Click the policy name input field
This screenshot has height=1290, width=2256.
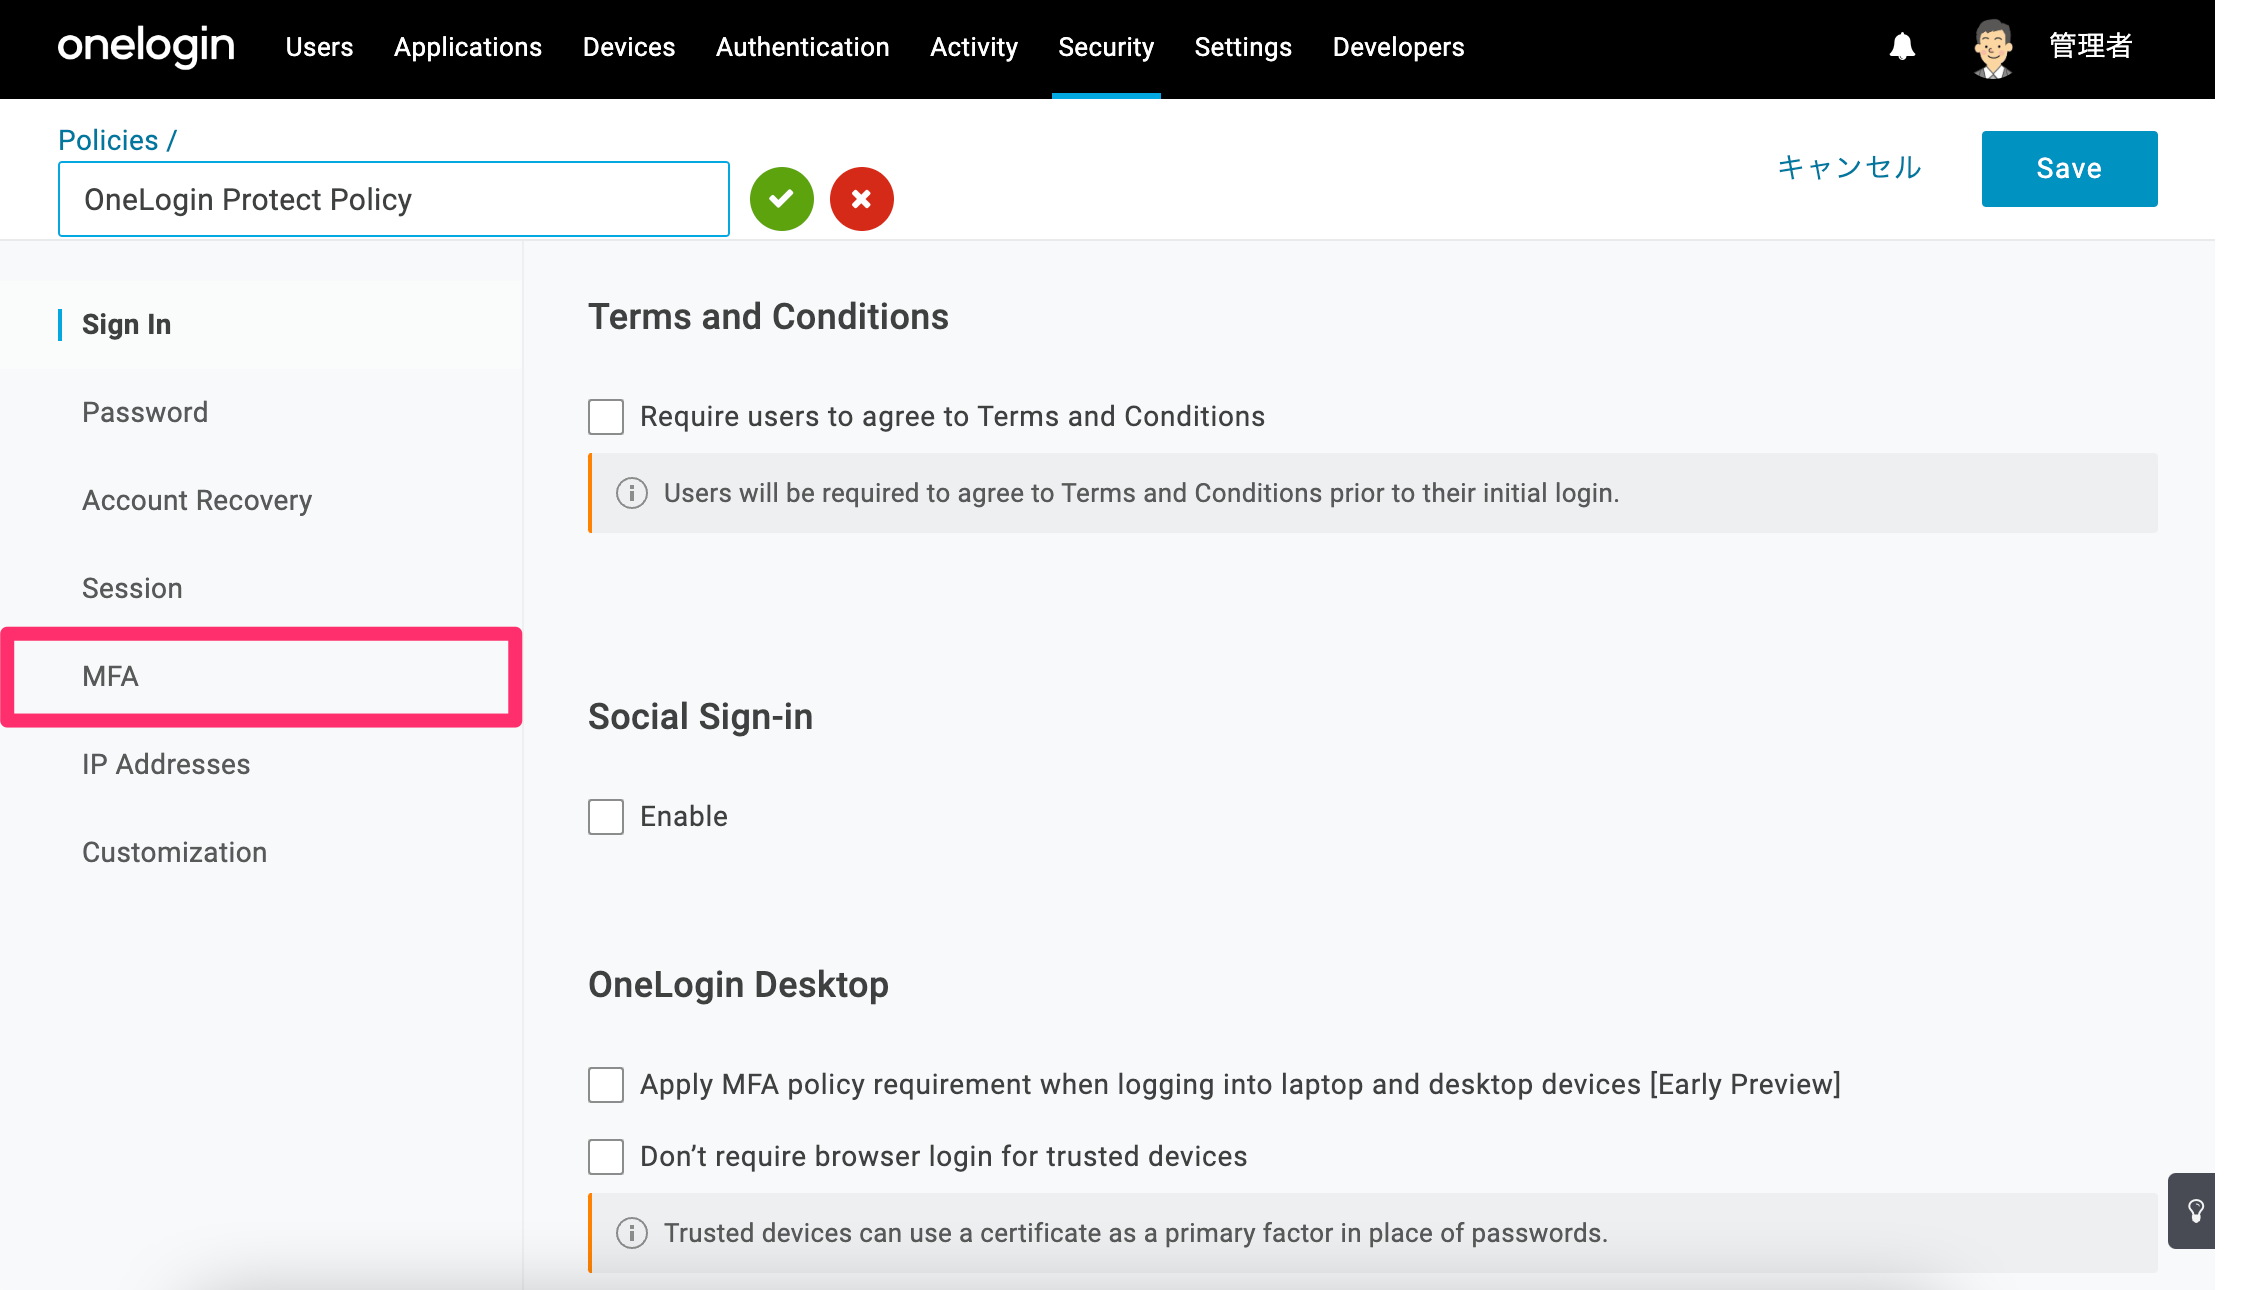pyautogui.click(x=394, y=199)
